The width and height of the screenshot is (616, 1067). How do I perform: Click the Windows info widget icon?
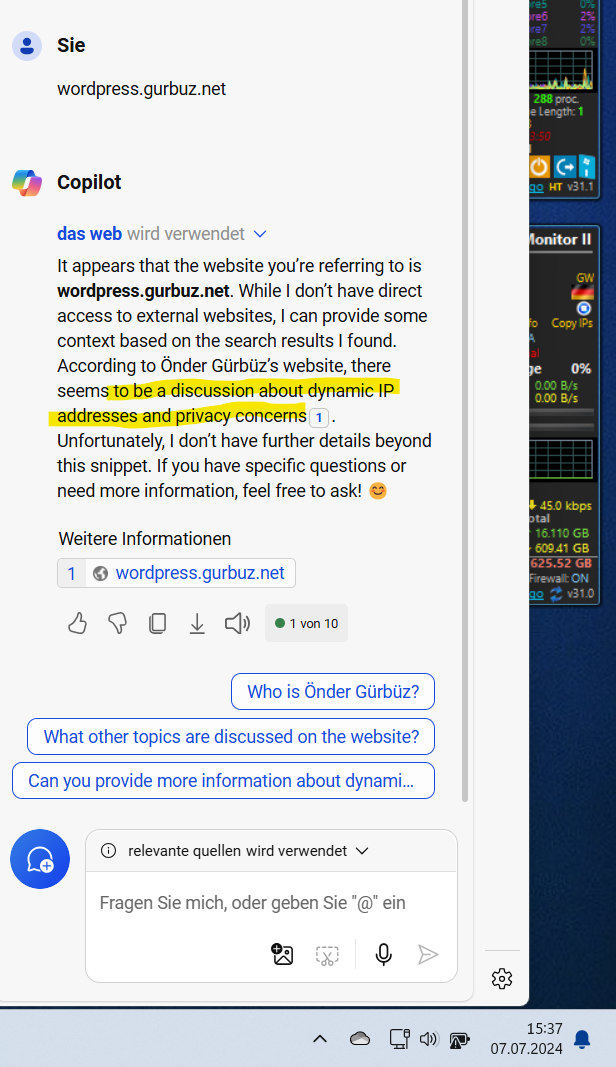587,166
